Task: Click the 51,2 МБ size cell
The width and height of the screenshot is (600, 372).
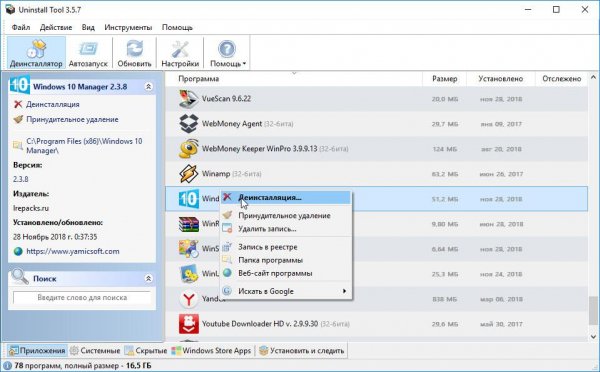Action: [x=445, y=199]
